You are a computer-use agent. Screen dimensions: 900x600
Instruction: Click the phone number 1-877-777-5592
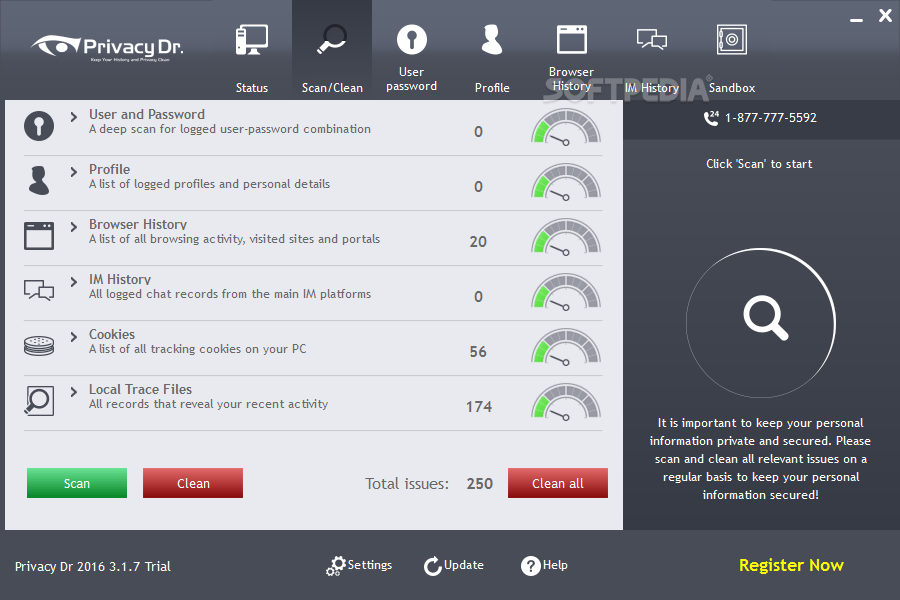[770, 118]
